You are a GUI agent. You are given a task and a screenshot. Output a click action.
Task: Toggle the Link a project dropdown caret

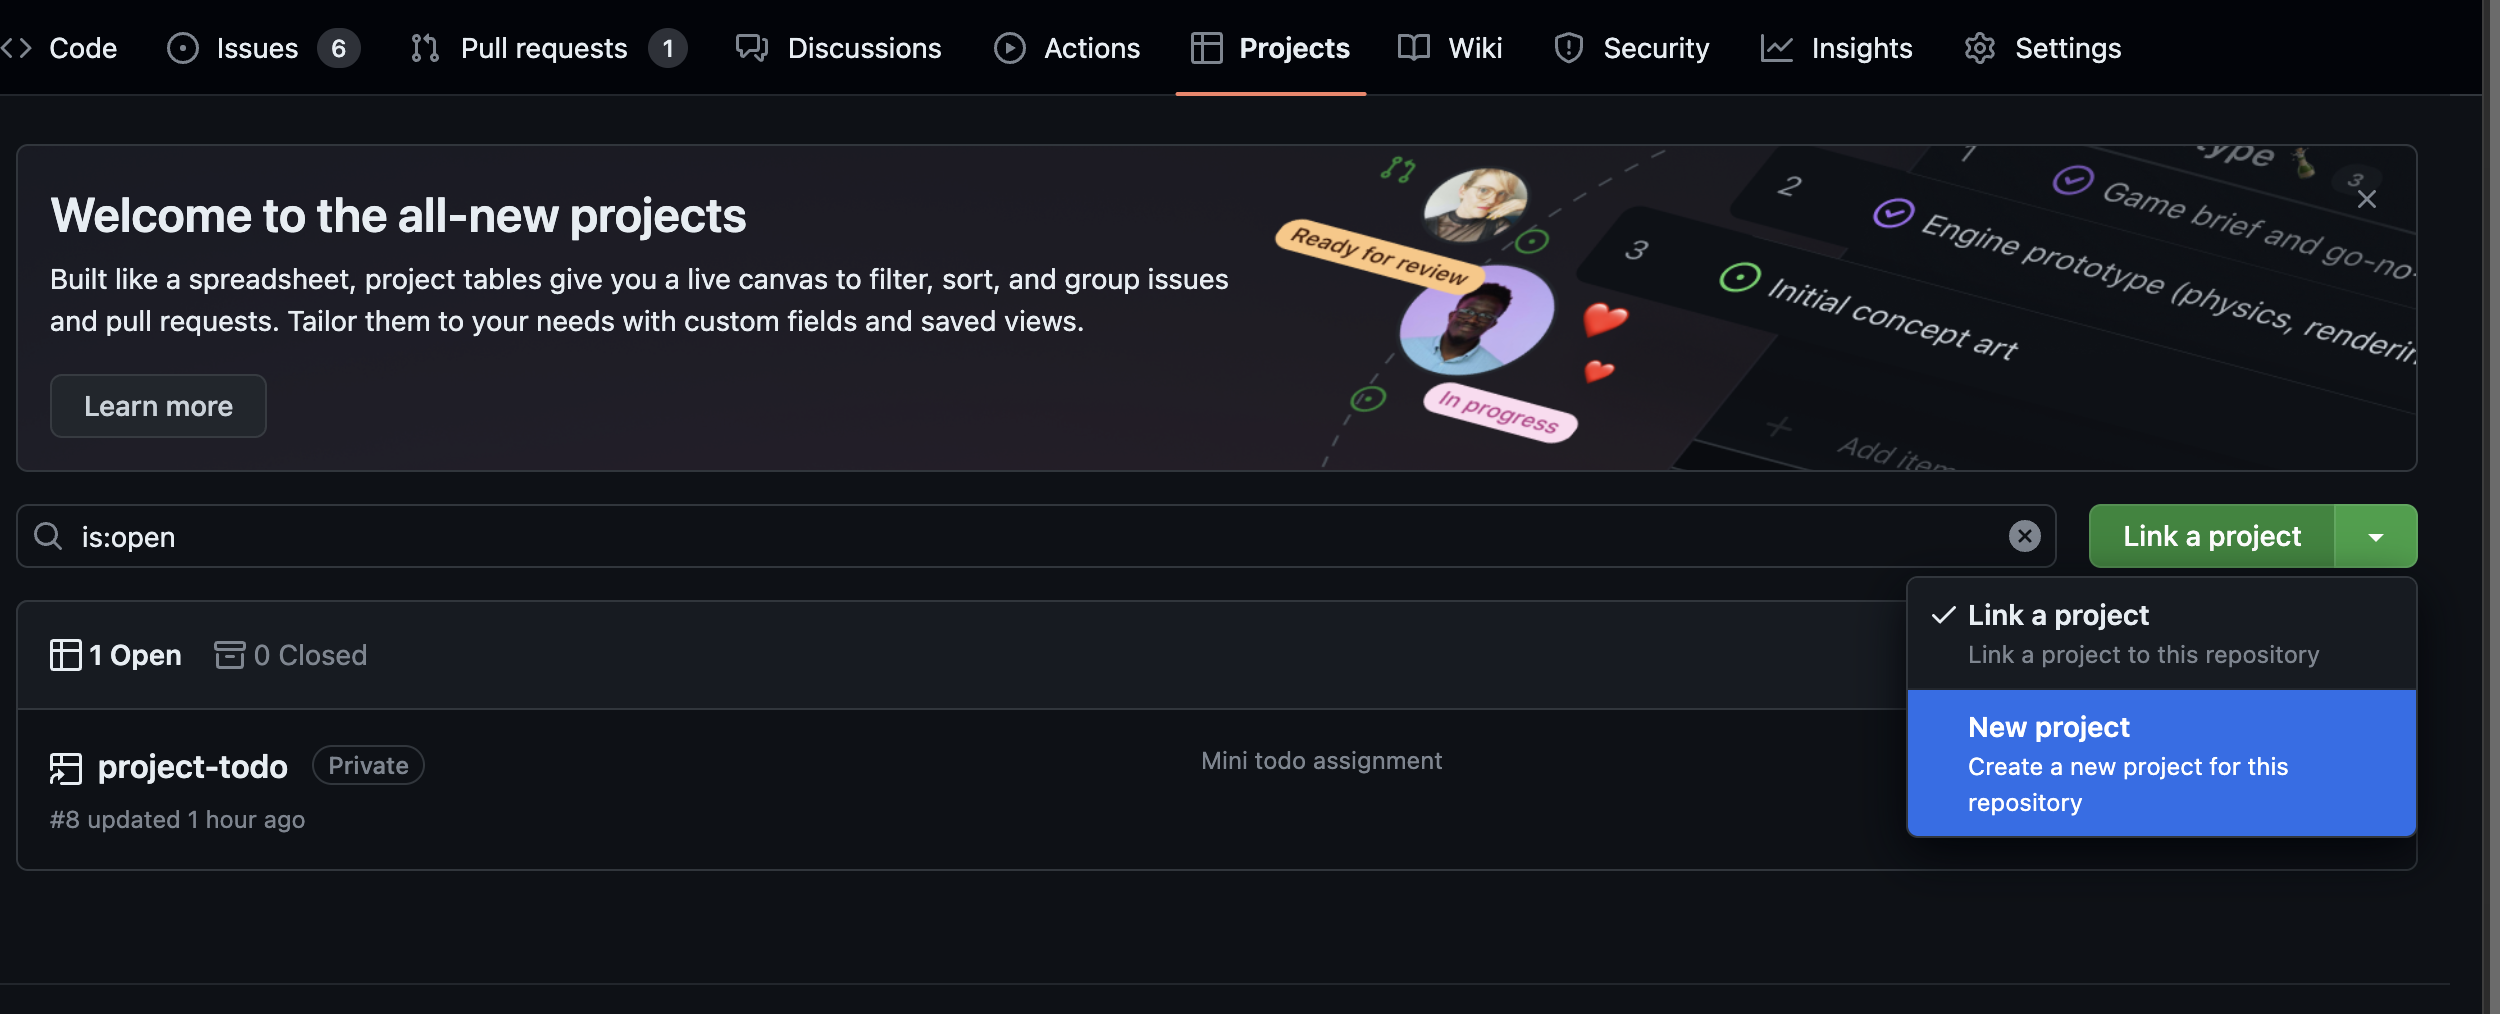2376,536
